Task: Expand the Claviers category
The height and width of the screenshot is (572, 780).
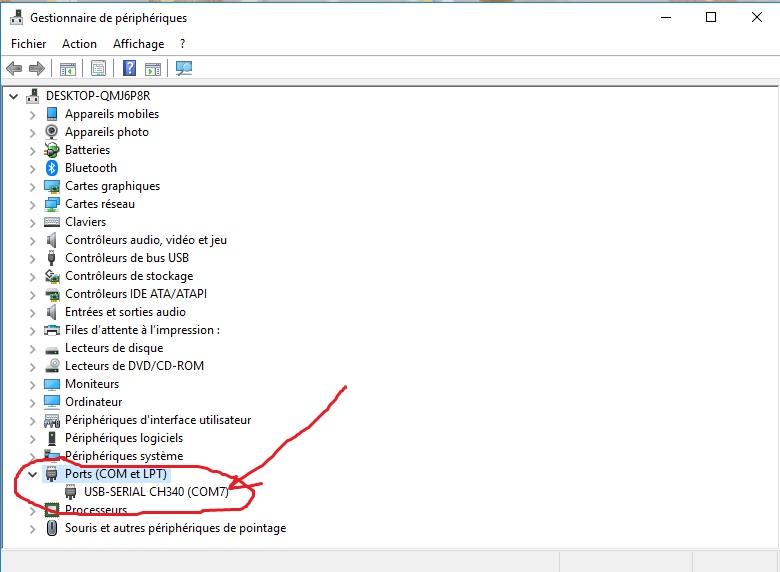Action: pos(32,223)
